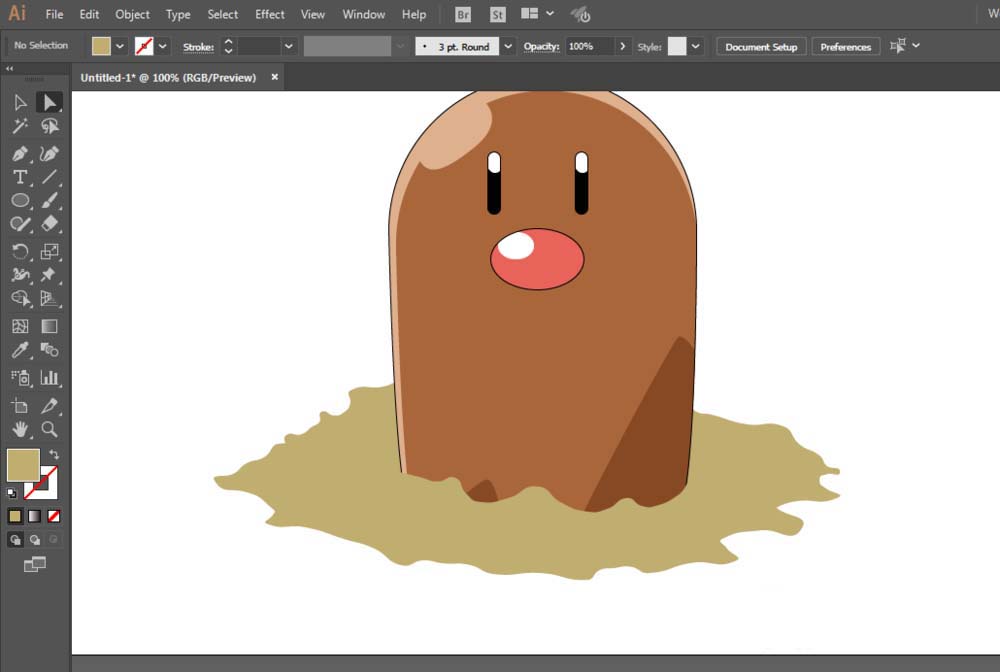Open the Style dropdown arrow
The height and width of the screenshot is (672, 1000).
pyautogui.click(x=695, y=47)
